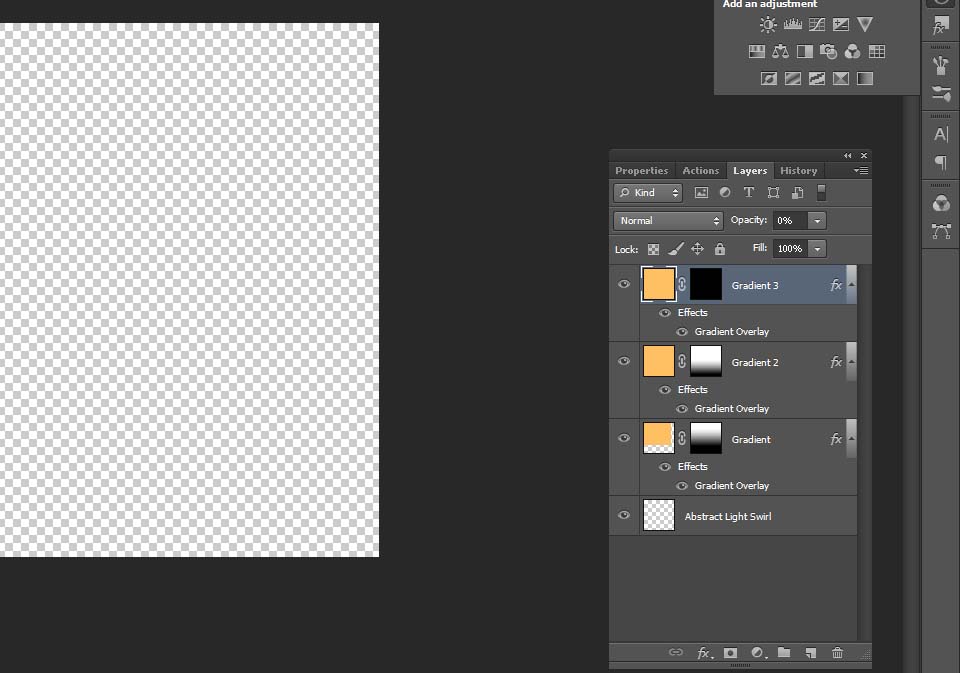Toggle the layer filtering switch on/off
This screenshot has width=960, height=673.
click(822, 193)
